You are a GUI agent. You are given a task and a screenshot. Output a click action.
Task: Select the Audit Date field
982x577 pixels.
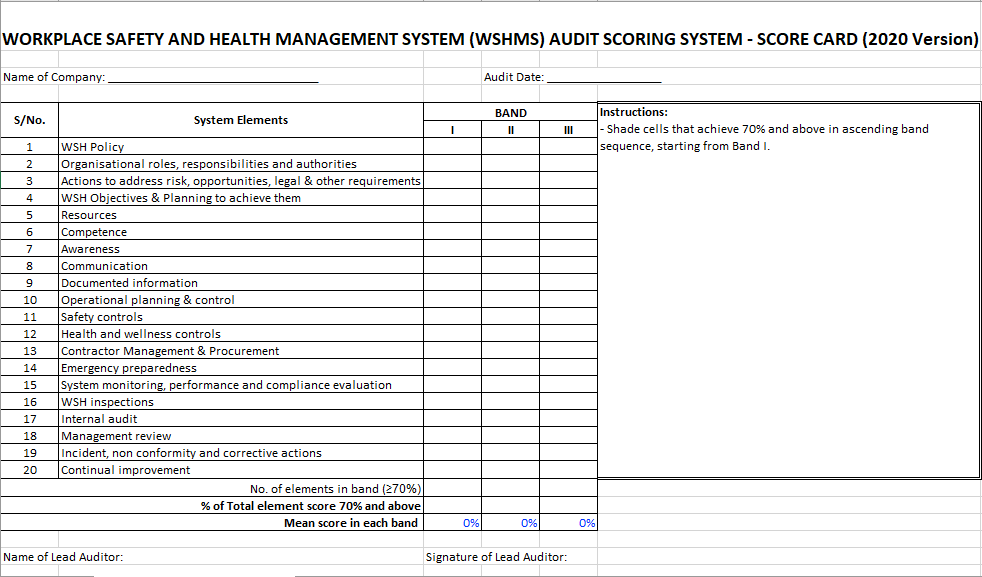(603, 77)
